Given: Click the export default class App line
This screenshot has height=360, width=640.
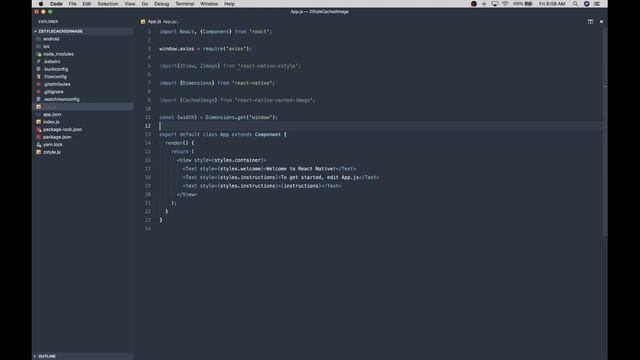Looking at the screenshot, I should click(223, 134).
